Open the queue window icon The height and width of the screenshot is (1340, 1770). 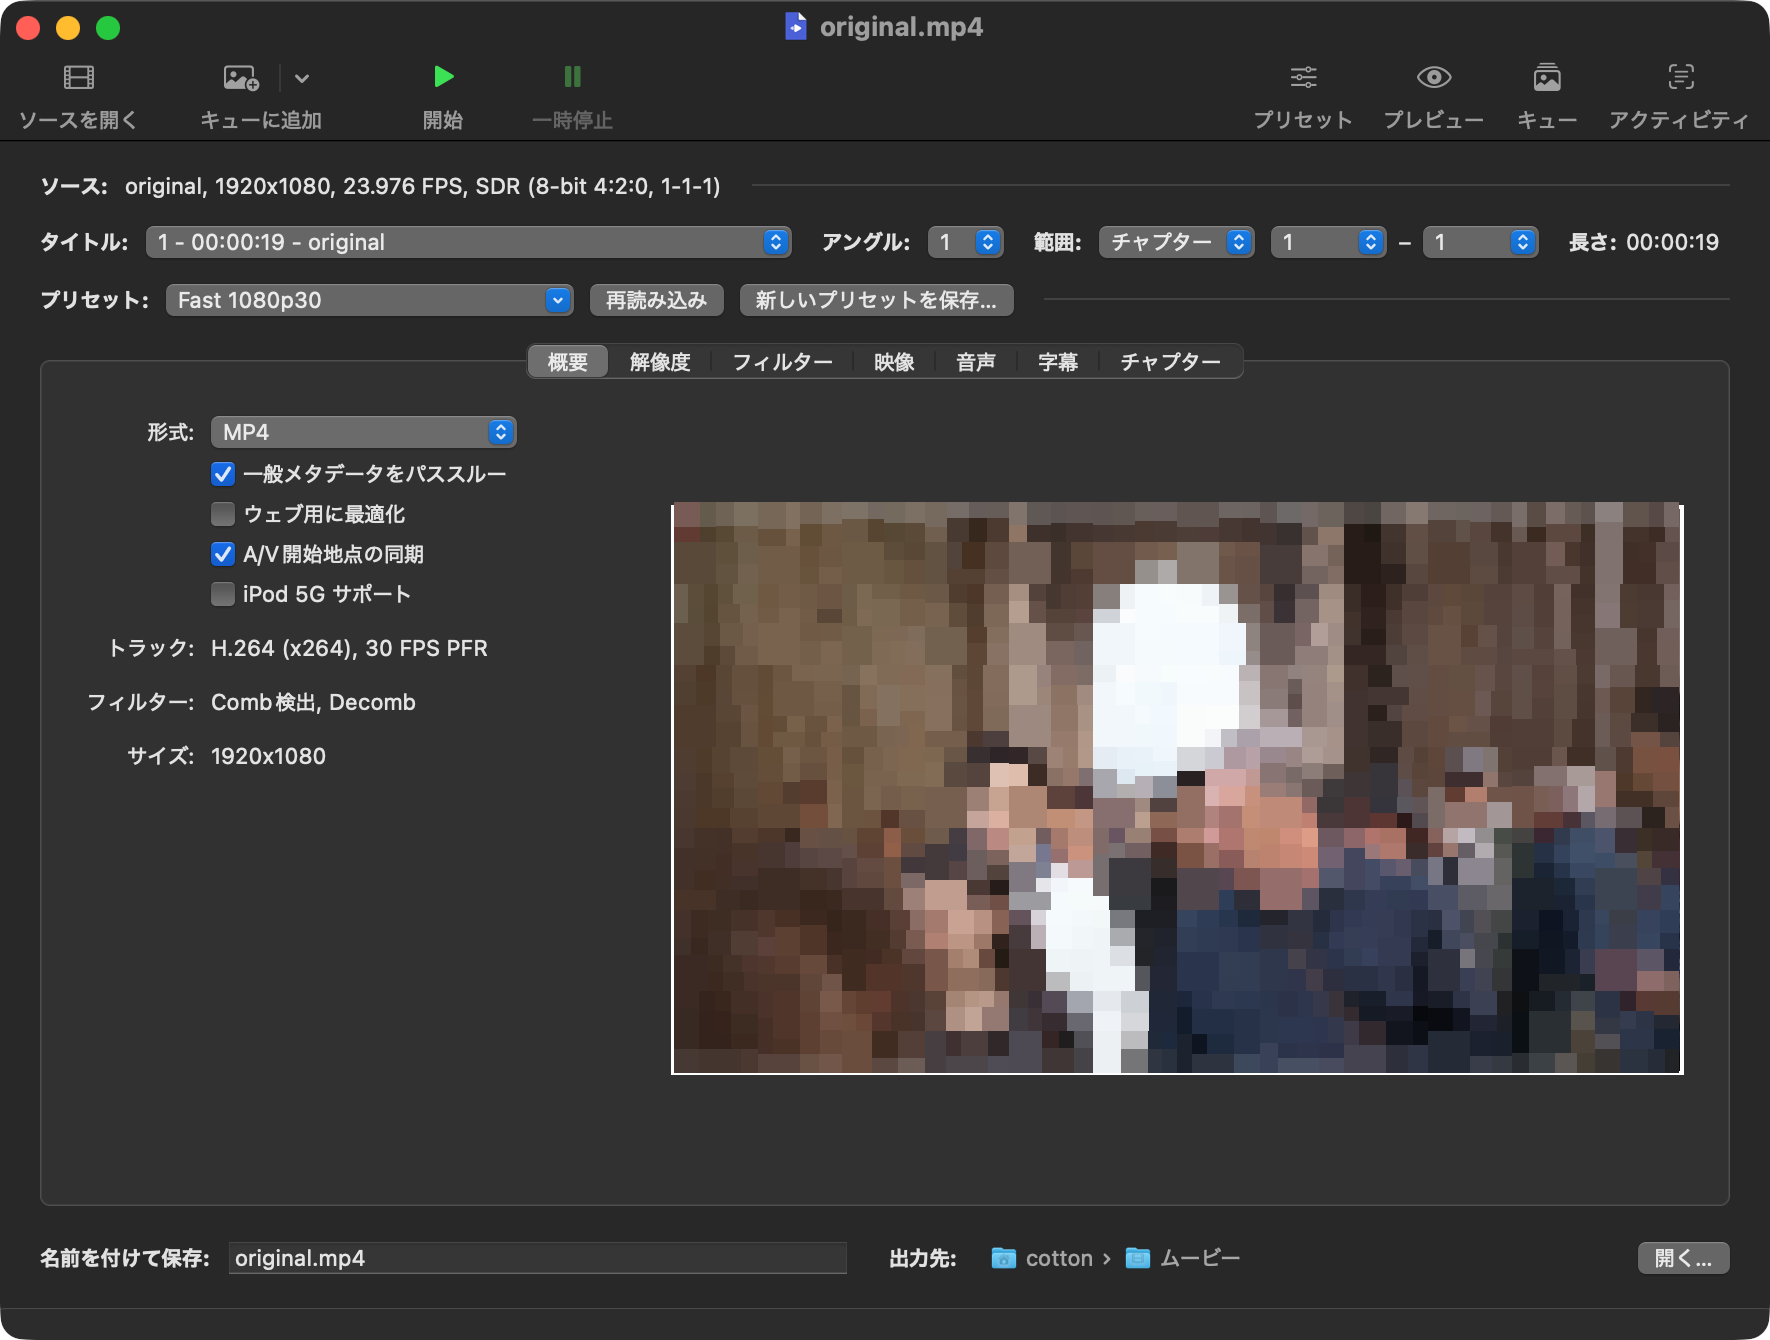click(1547, 77)
